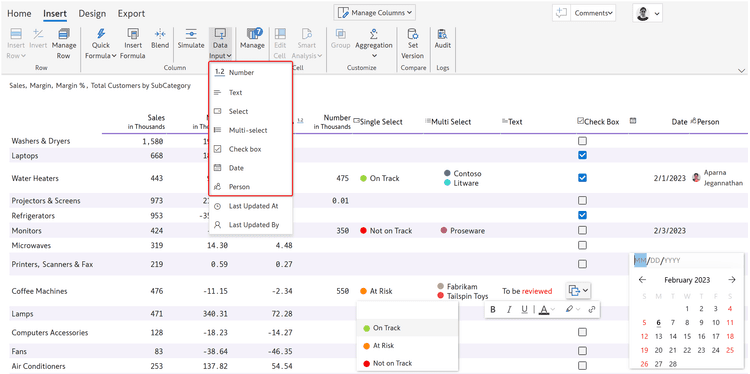Insert hyperlink from text format toolbar

(x=592, y=309)
